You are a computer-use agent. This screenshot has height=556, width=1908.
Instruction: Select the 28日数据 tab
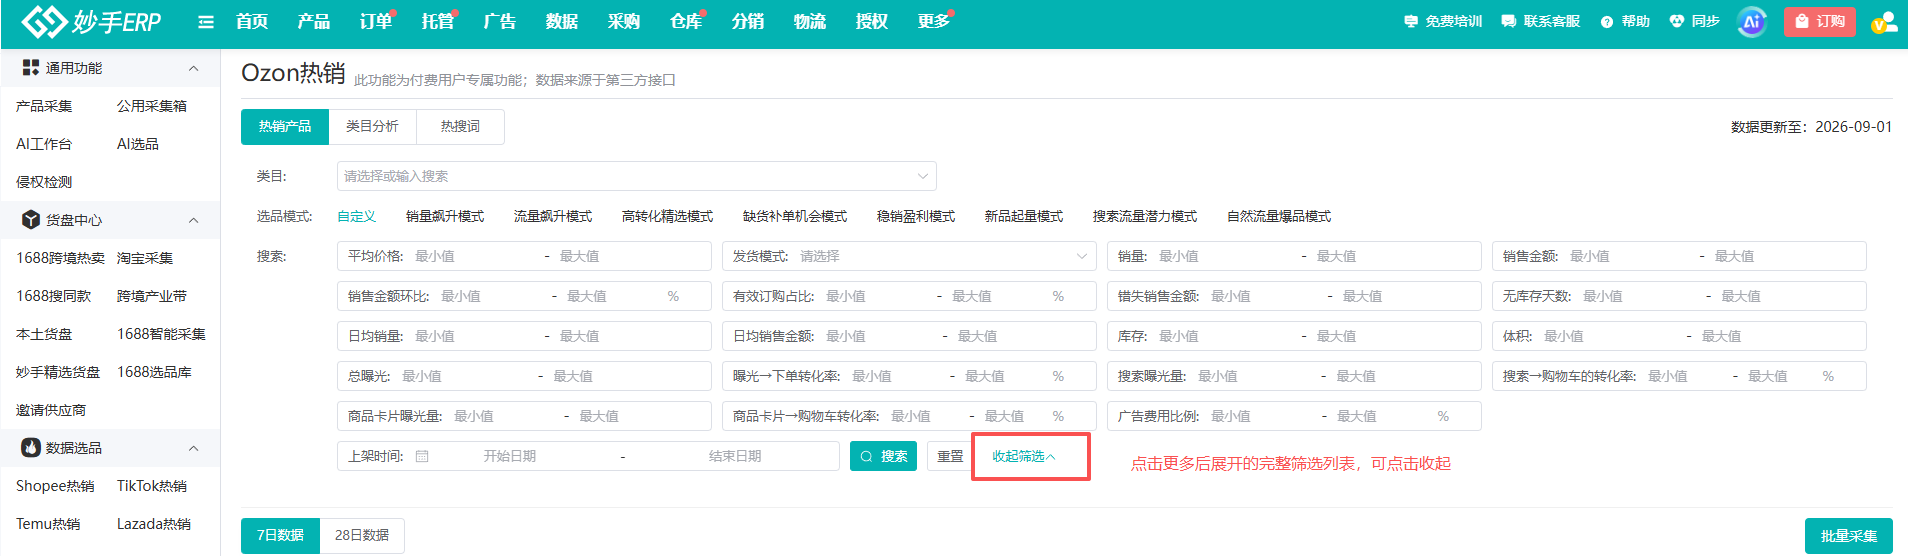click(362, 536)
